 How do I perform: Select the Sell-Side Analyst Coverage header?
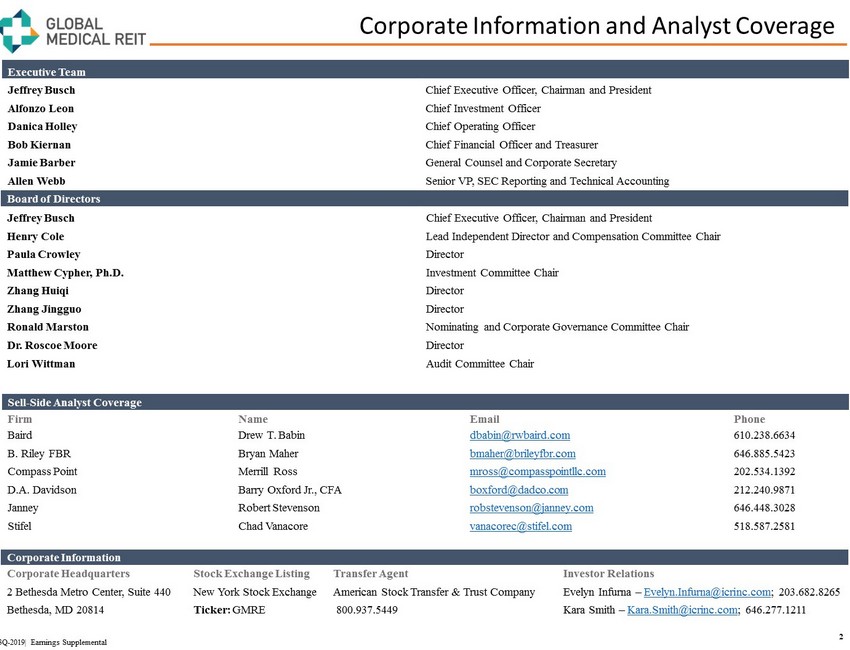pos(74,402)
